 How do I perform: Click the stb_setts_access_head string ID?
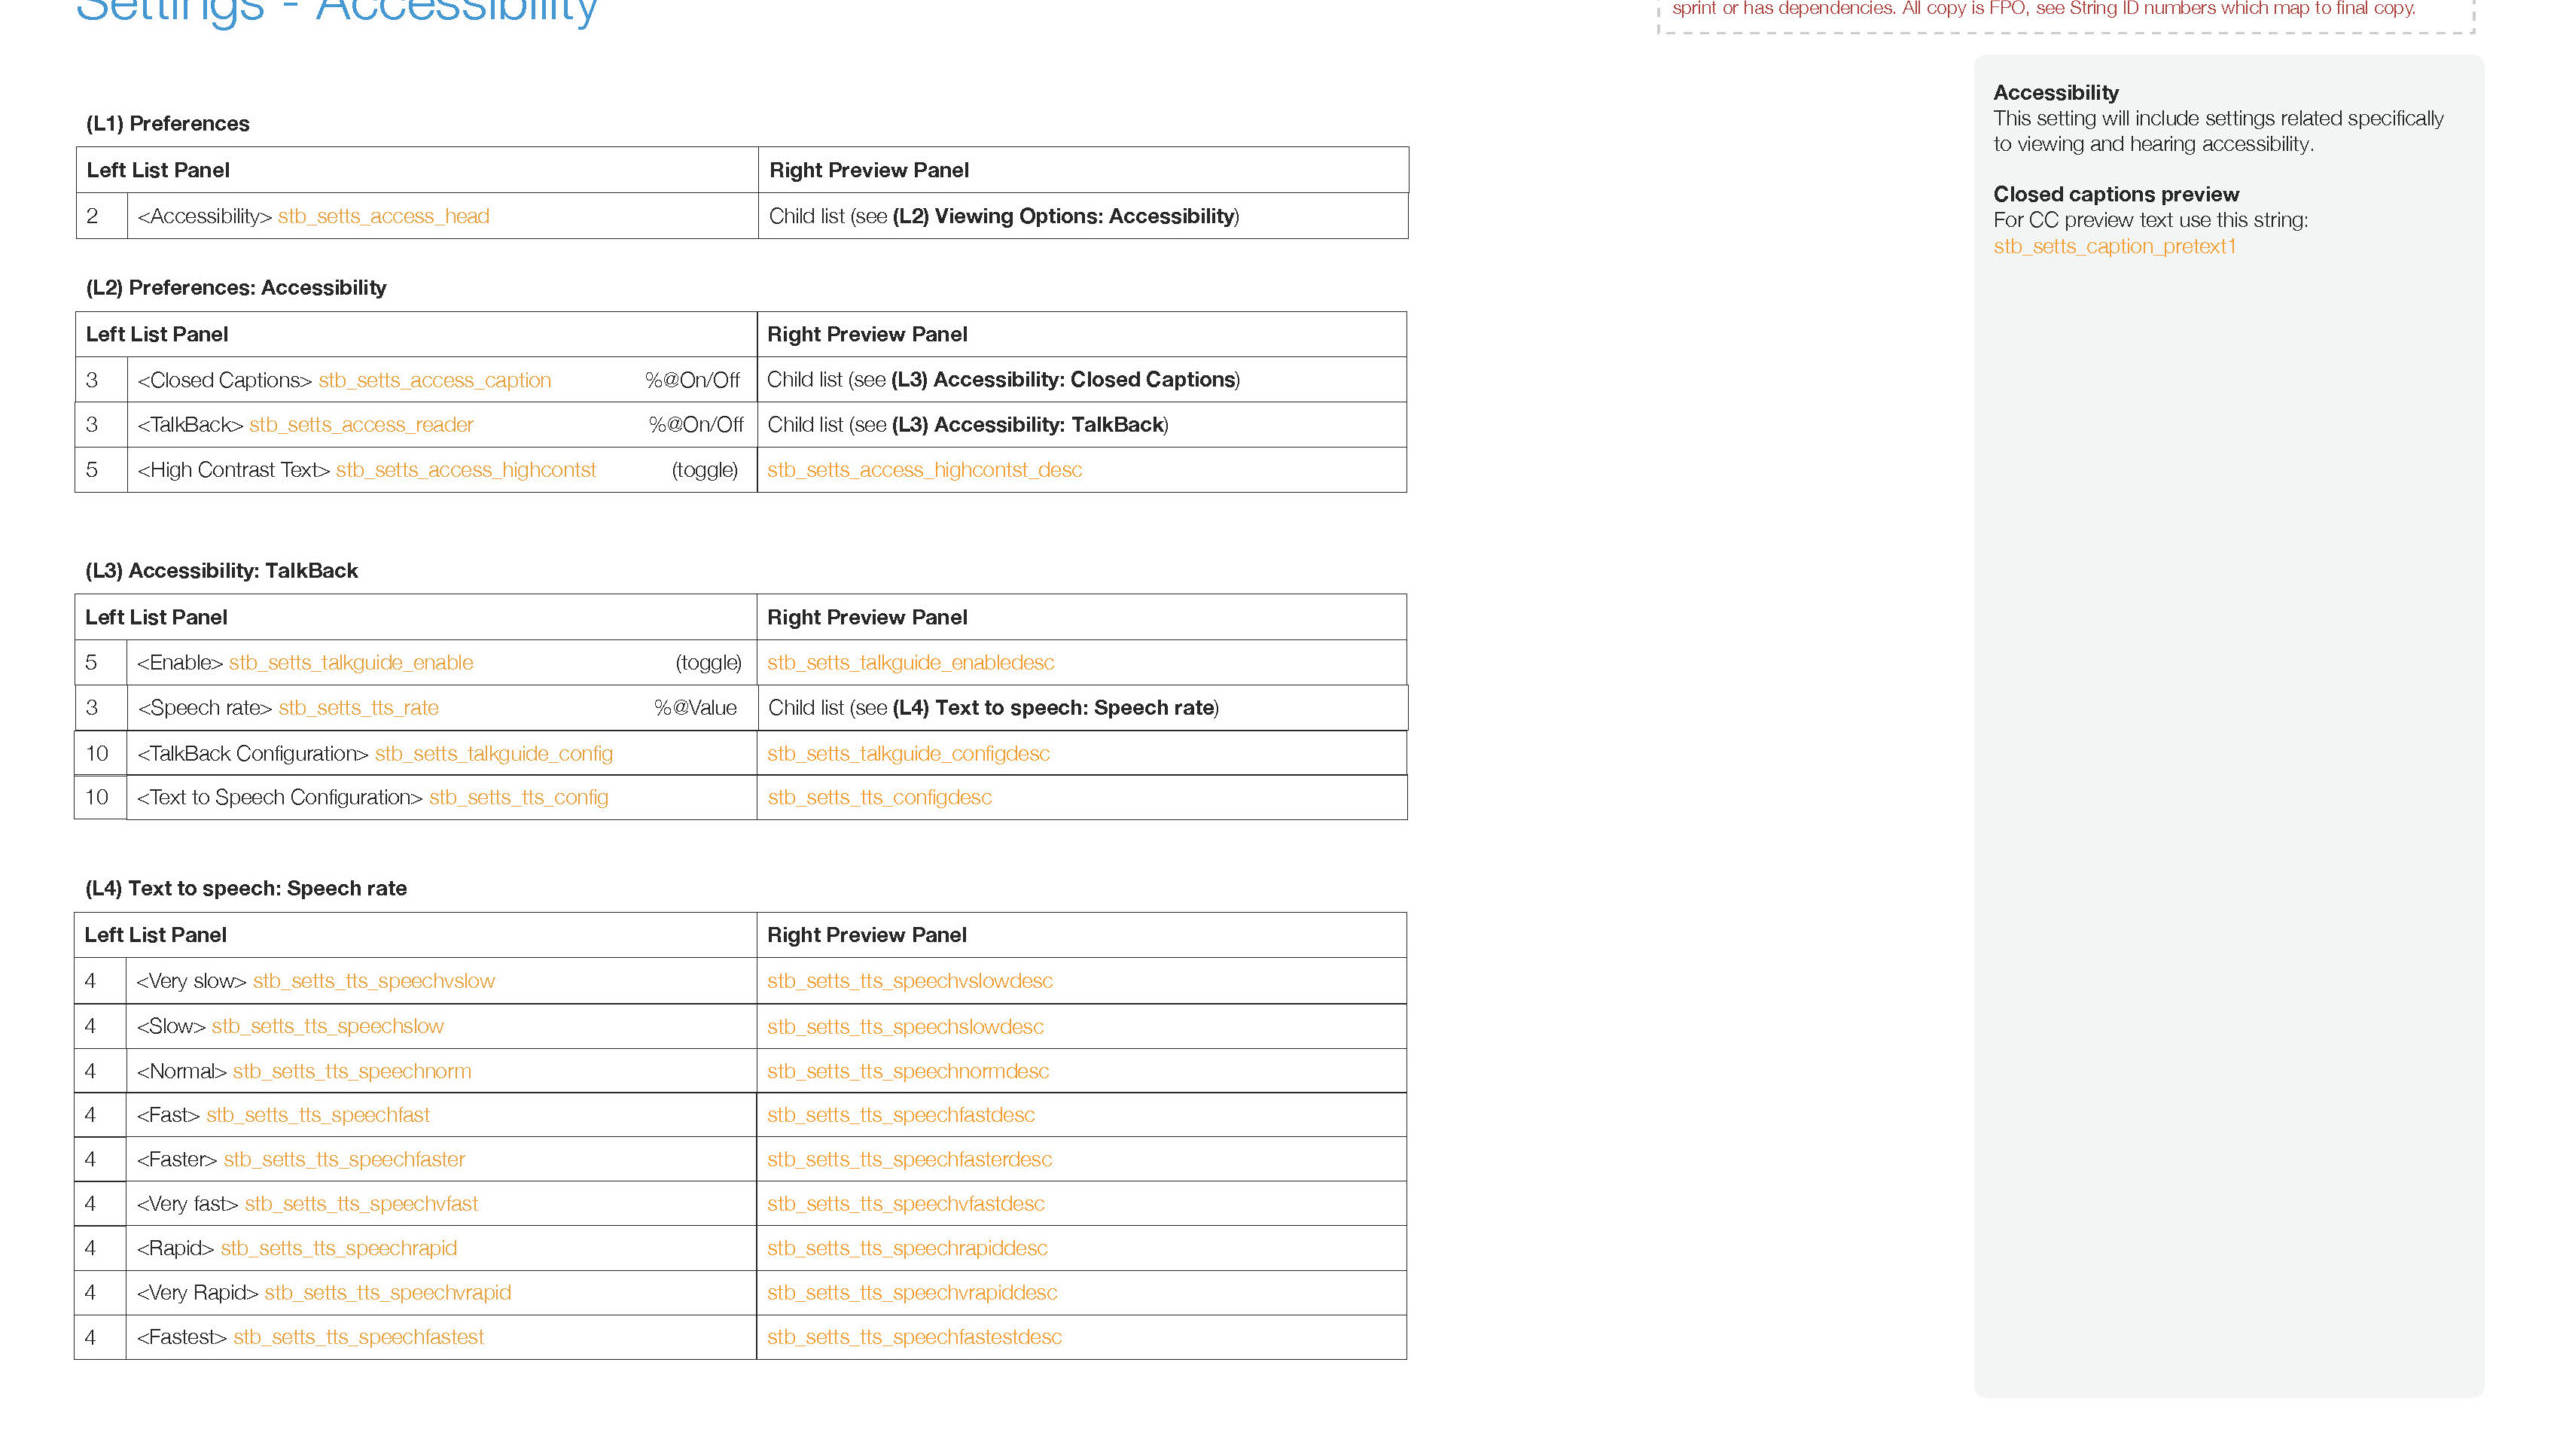point(383,216)
